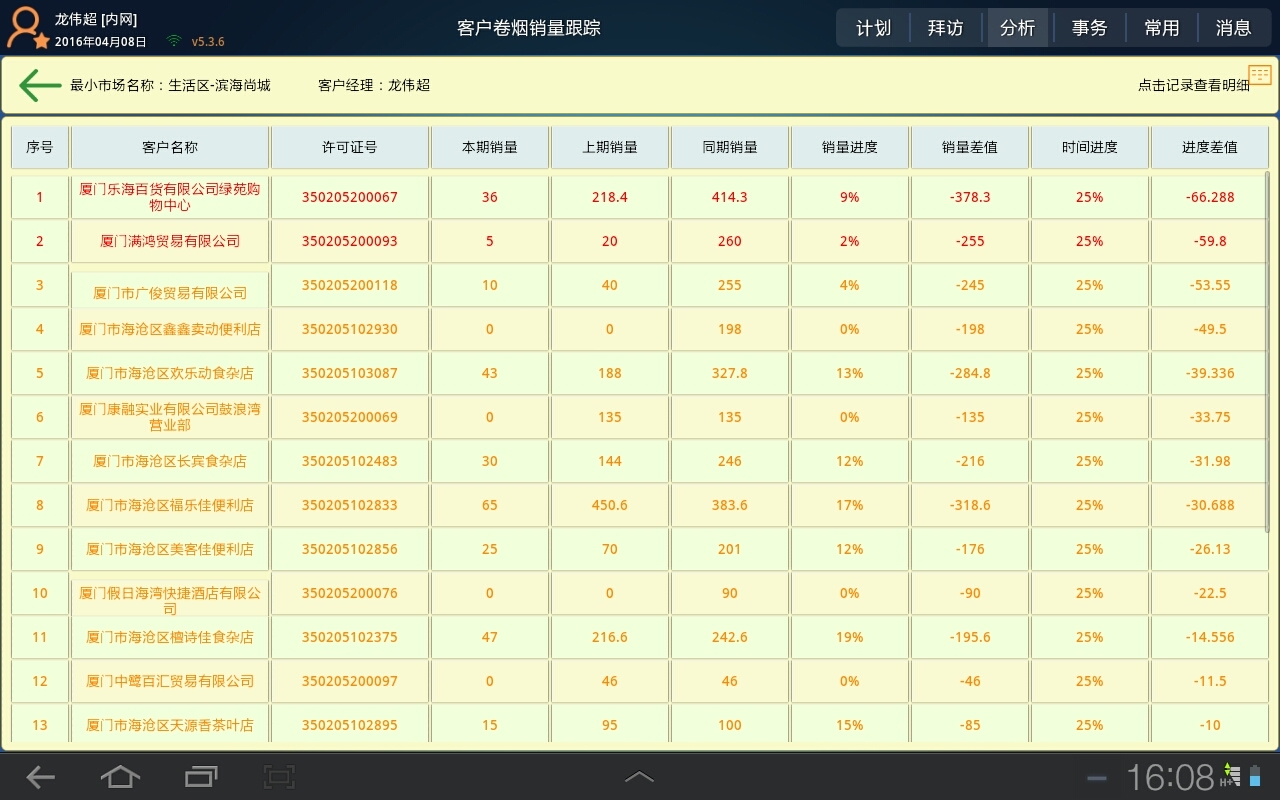1280x800 pixels.
Task: Click previous period sales 450.6
Action: [610, 505]
